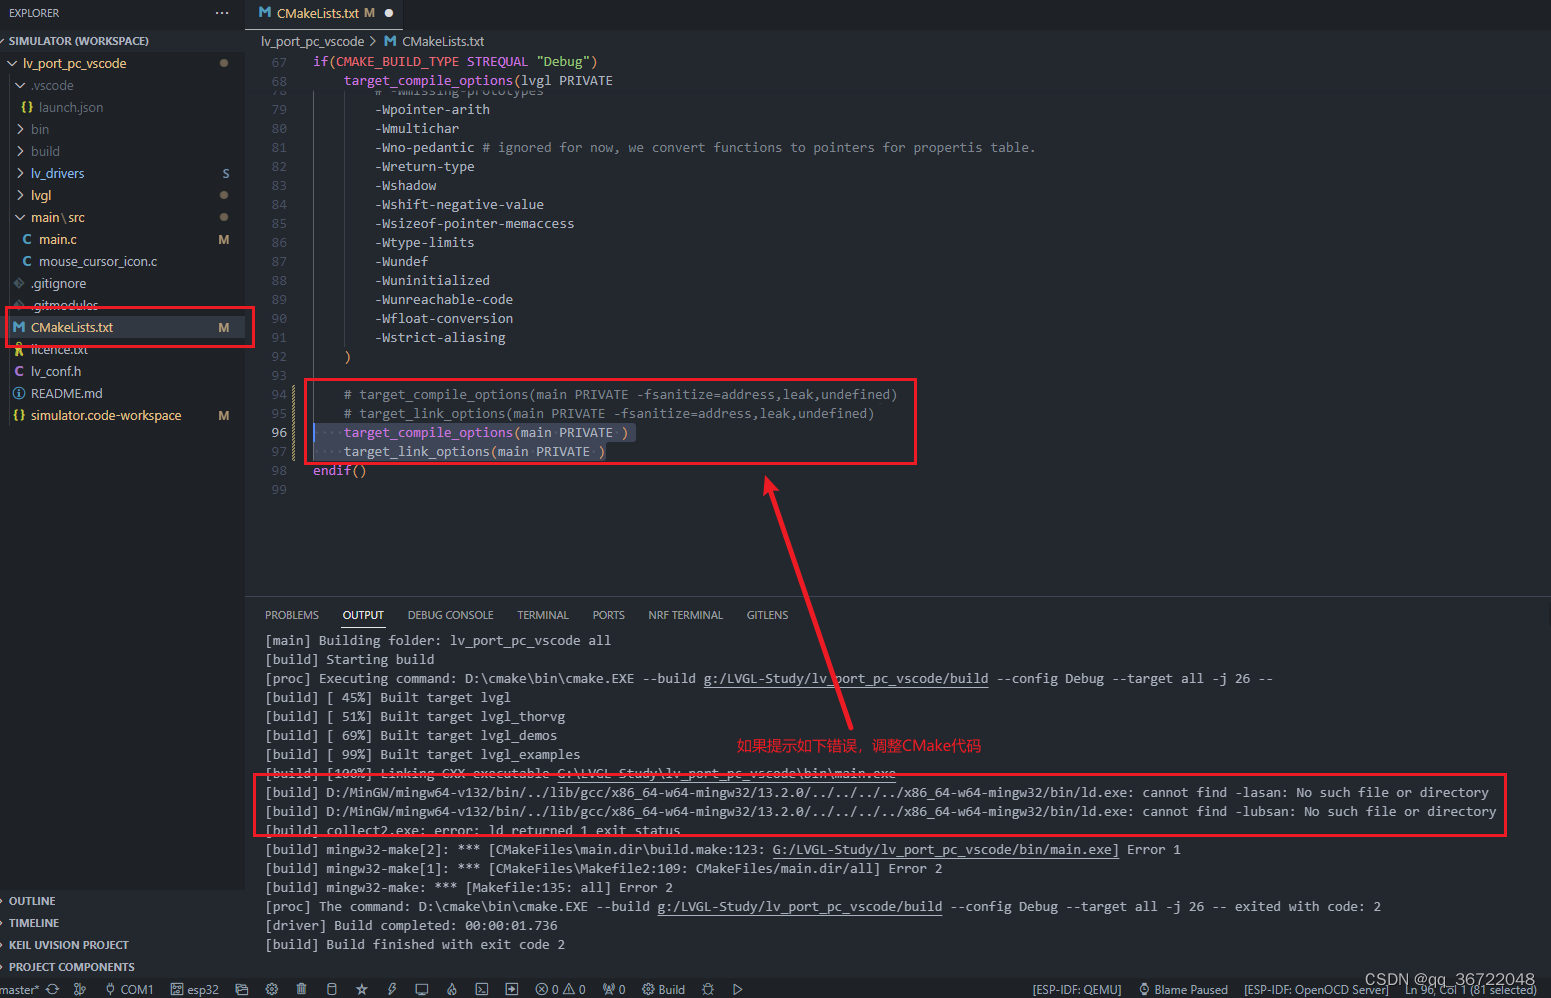Click the monitor-device screen icon
Screen dimensions: 1551x998
click(x=421, y=989)
